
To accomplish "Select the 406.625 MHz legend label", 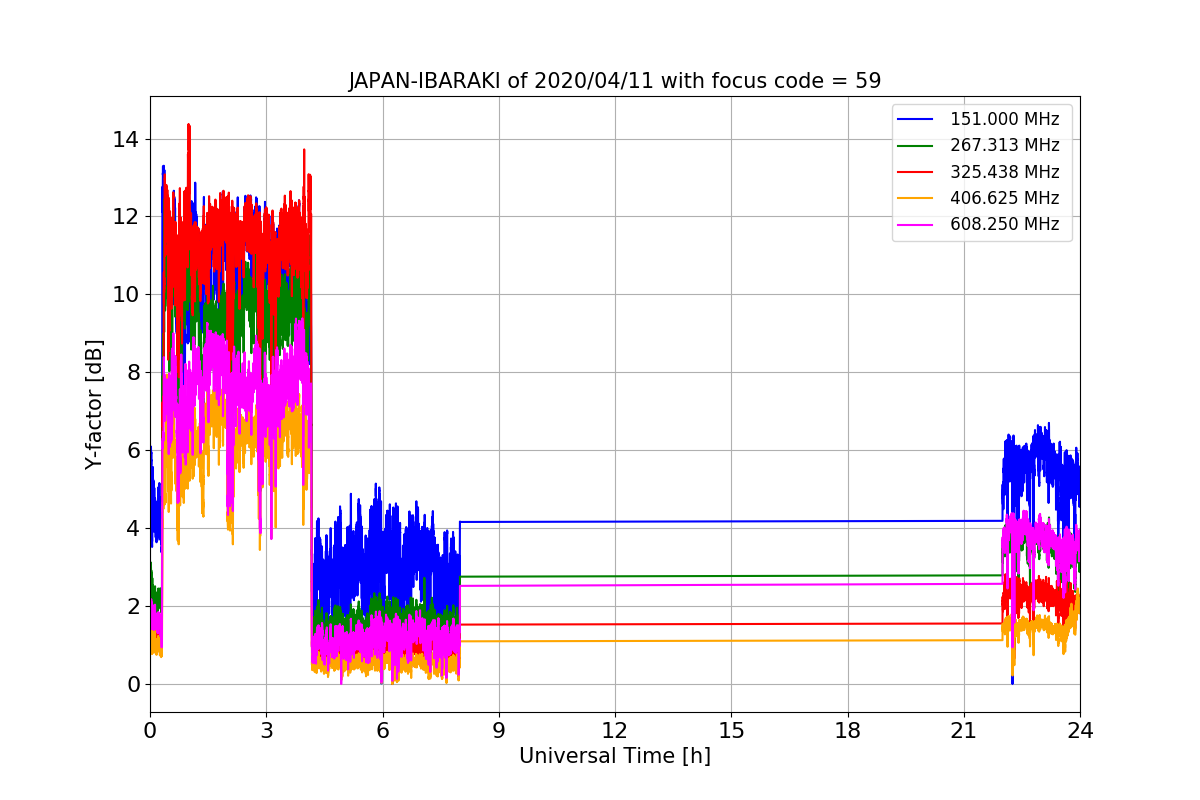I will coord(1004,198).
